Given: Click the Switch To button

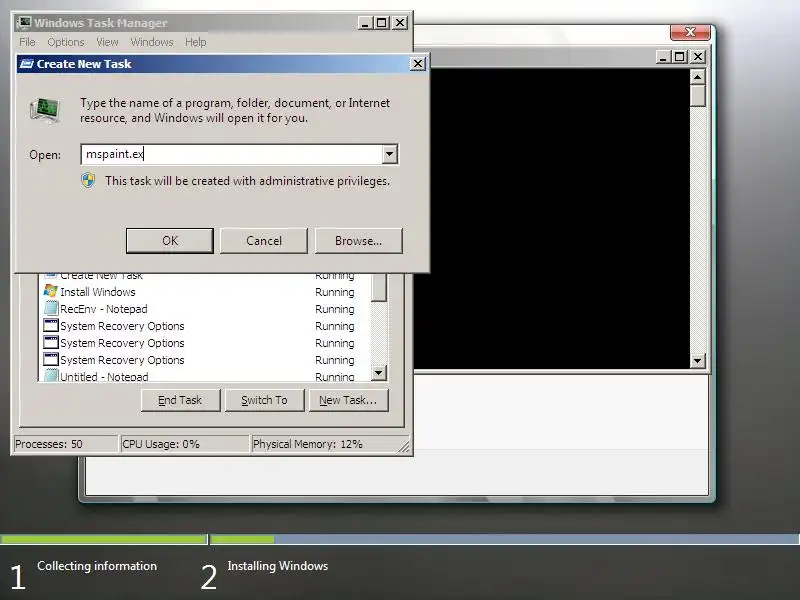Looking at the screenshot, I should point(264,400).
